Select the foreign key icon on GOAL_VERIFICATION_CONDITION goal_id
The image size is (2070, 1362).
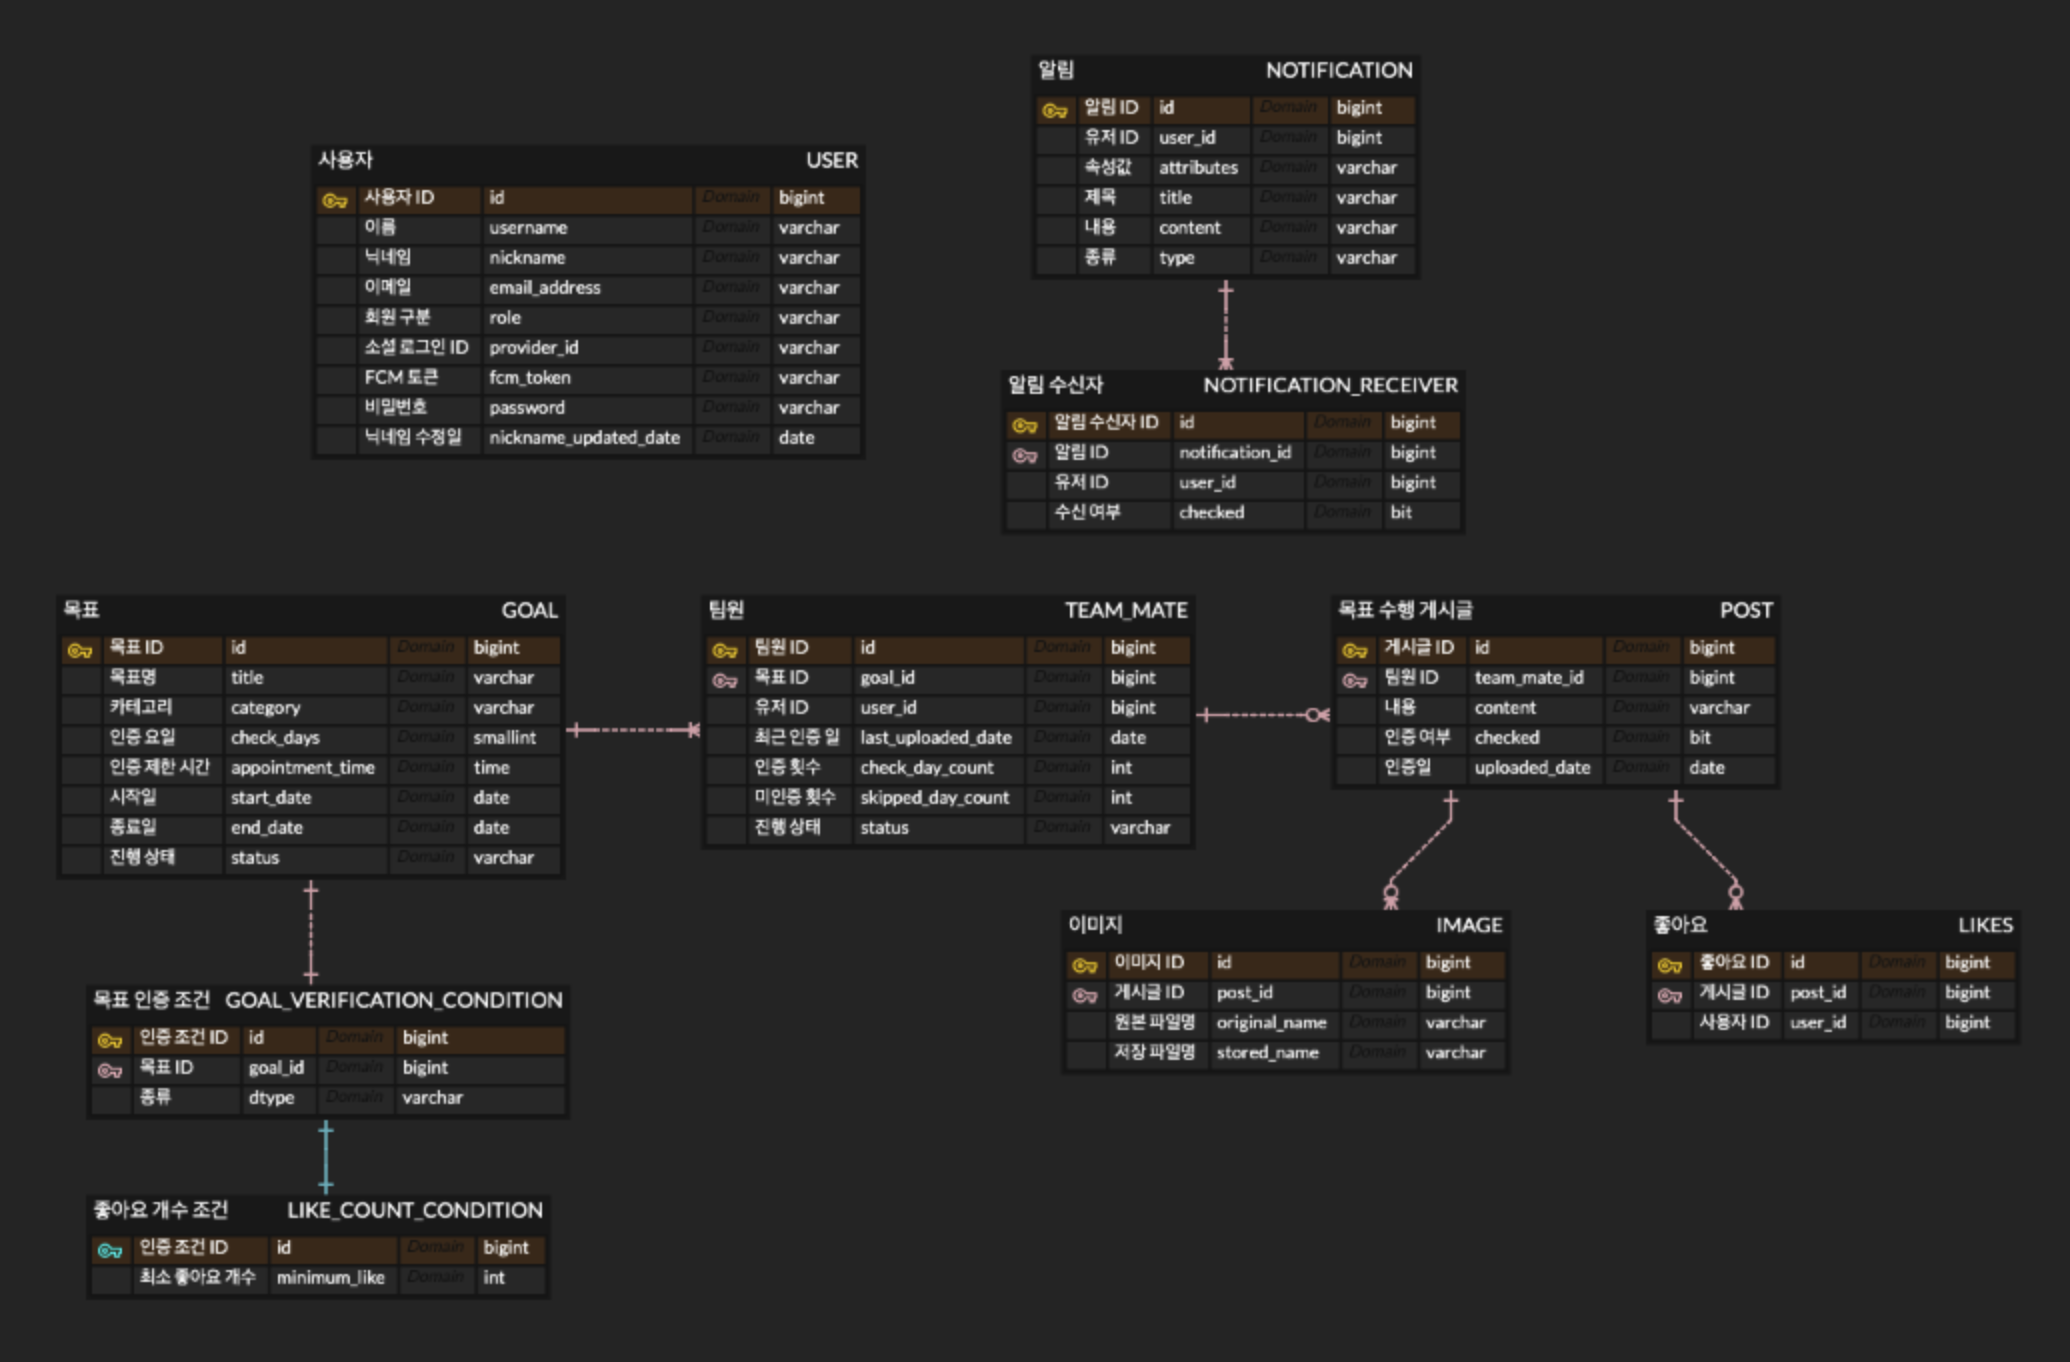108,1068
